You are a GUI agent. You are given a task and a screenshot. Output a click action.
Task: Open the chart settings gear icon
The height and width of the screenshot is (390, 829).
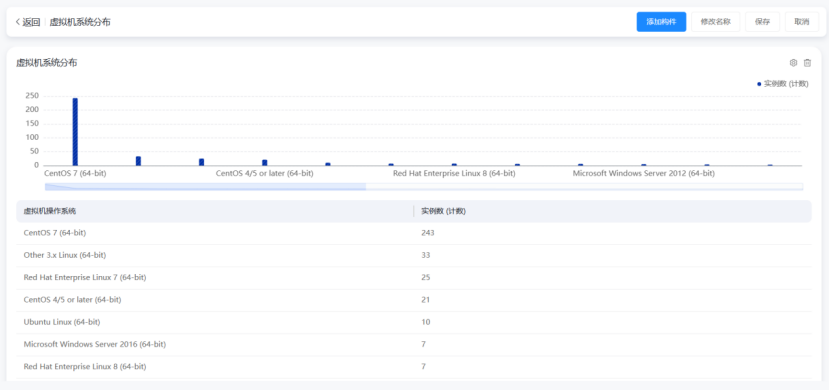click(793, 63)
